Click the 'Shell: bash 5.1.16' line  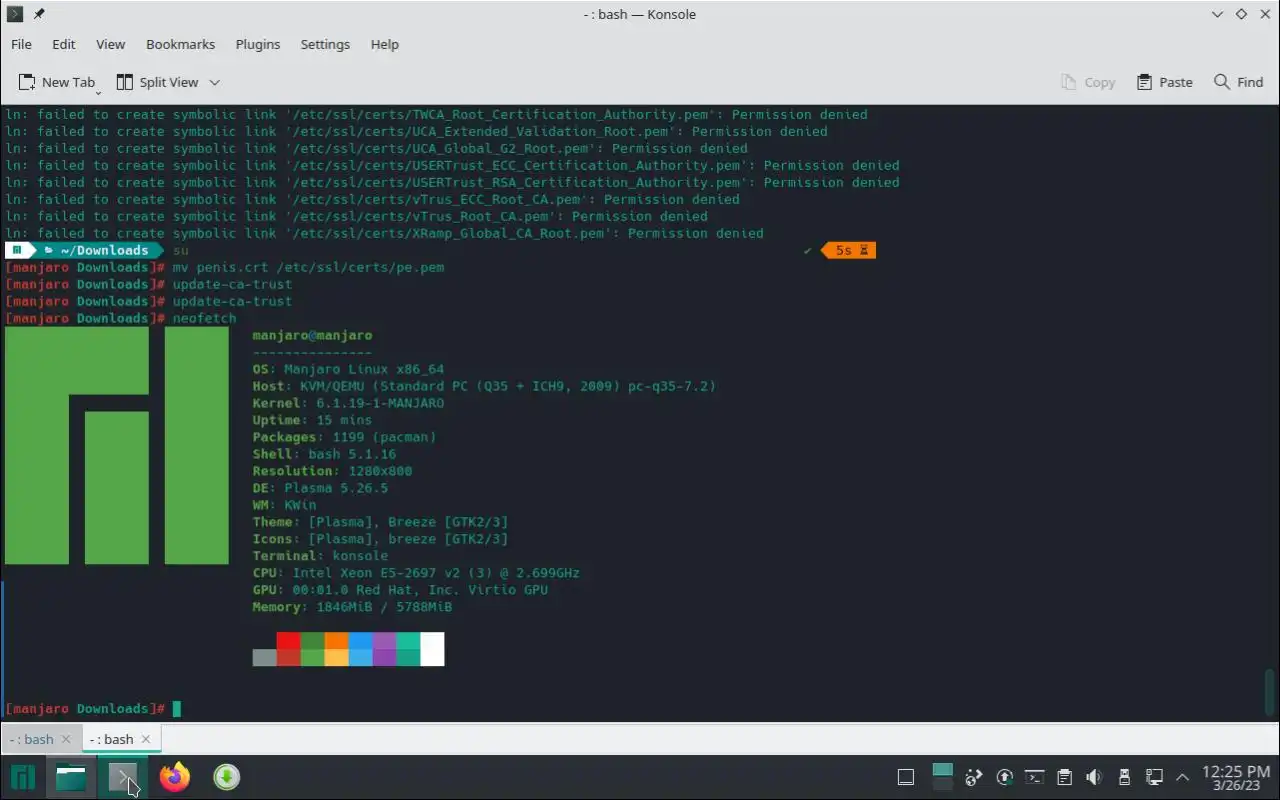[324, 454]
